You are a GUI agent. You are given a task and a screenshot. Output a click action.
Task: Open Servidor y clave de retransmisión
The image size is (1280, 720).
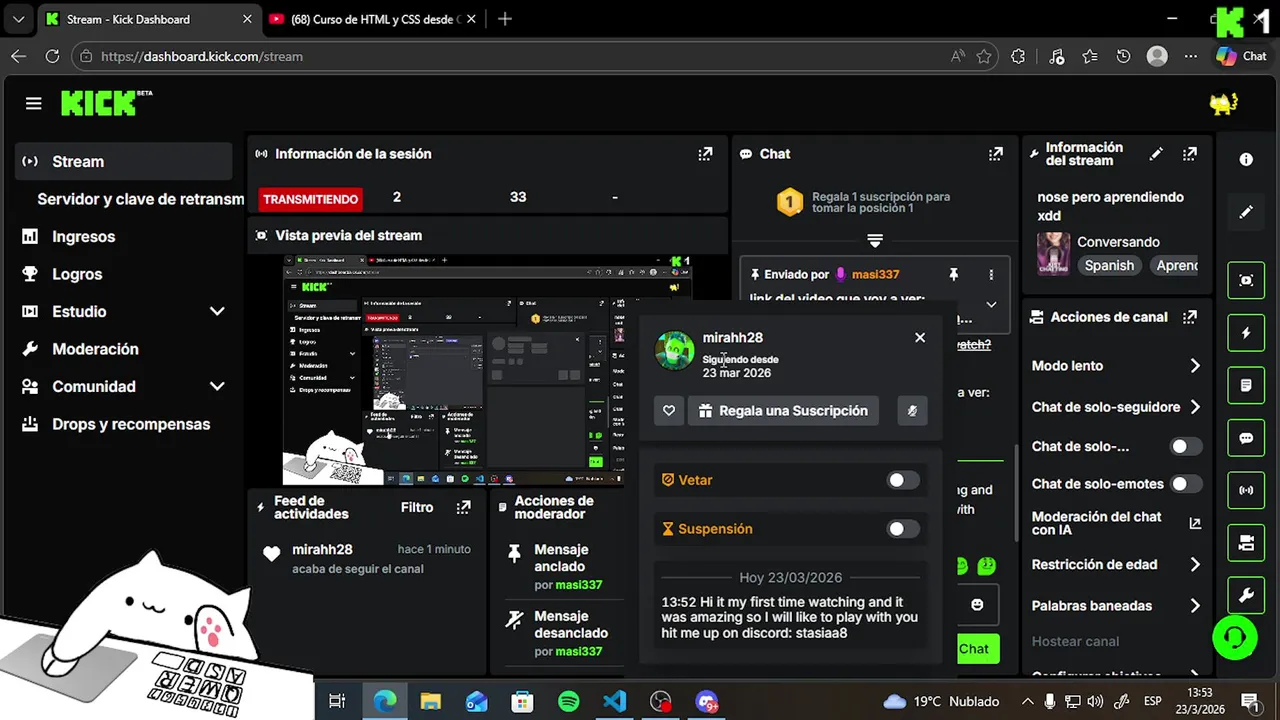pyautogui.click(x=139, y=199)
